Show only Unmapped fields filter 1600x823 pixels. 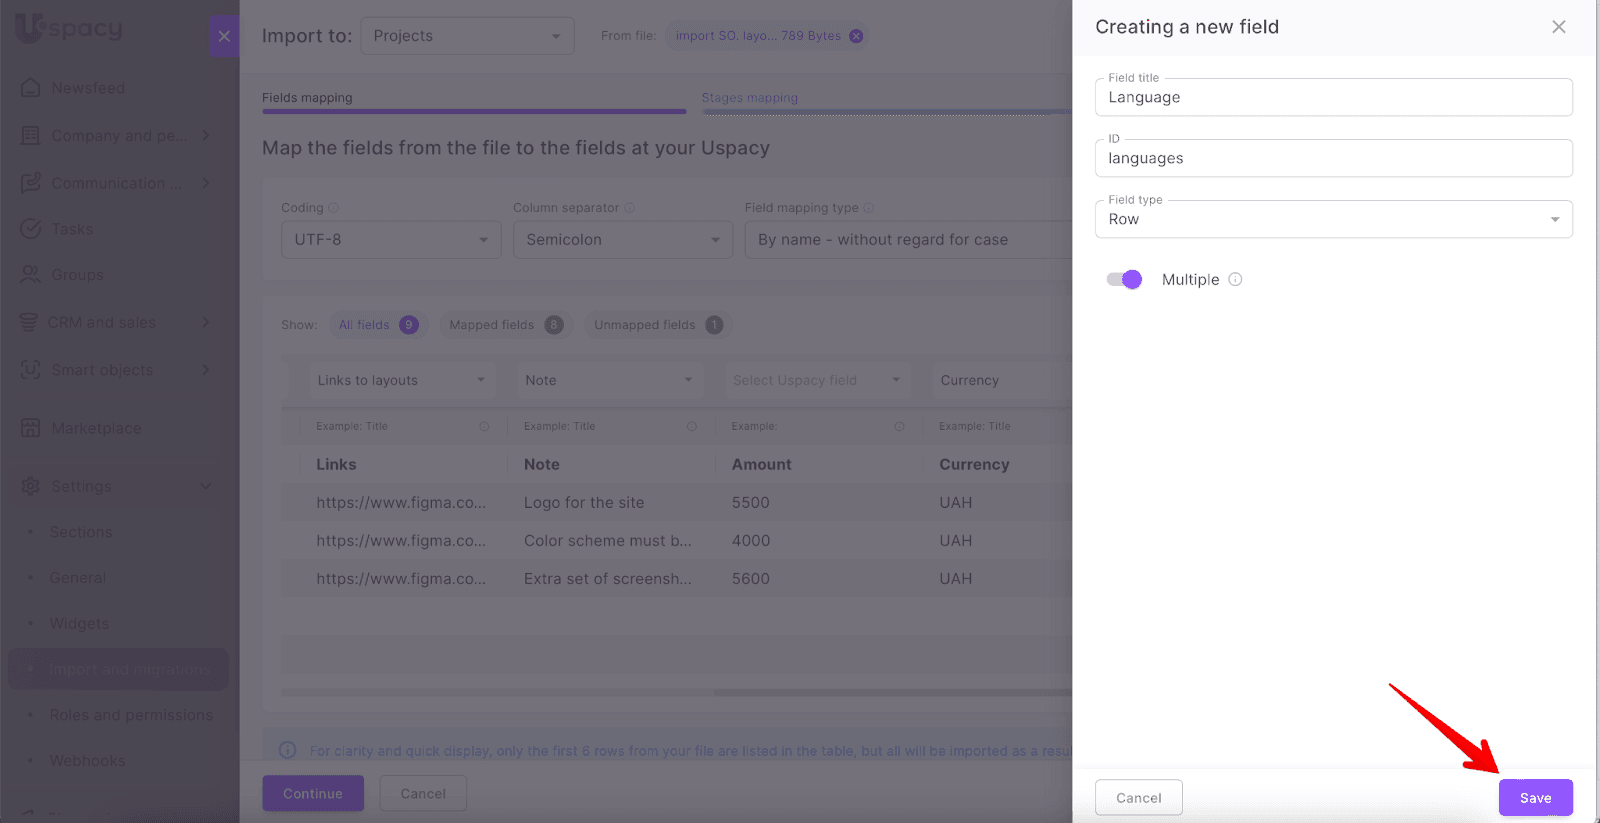656,325
